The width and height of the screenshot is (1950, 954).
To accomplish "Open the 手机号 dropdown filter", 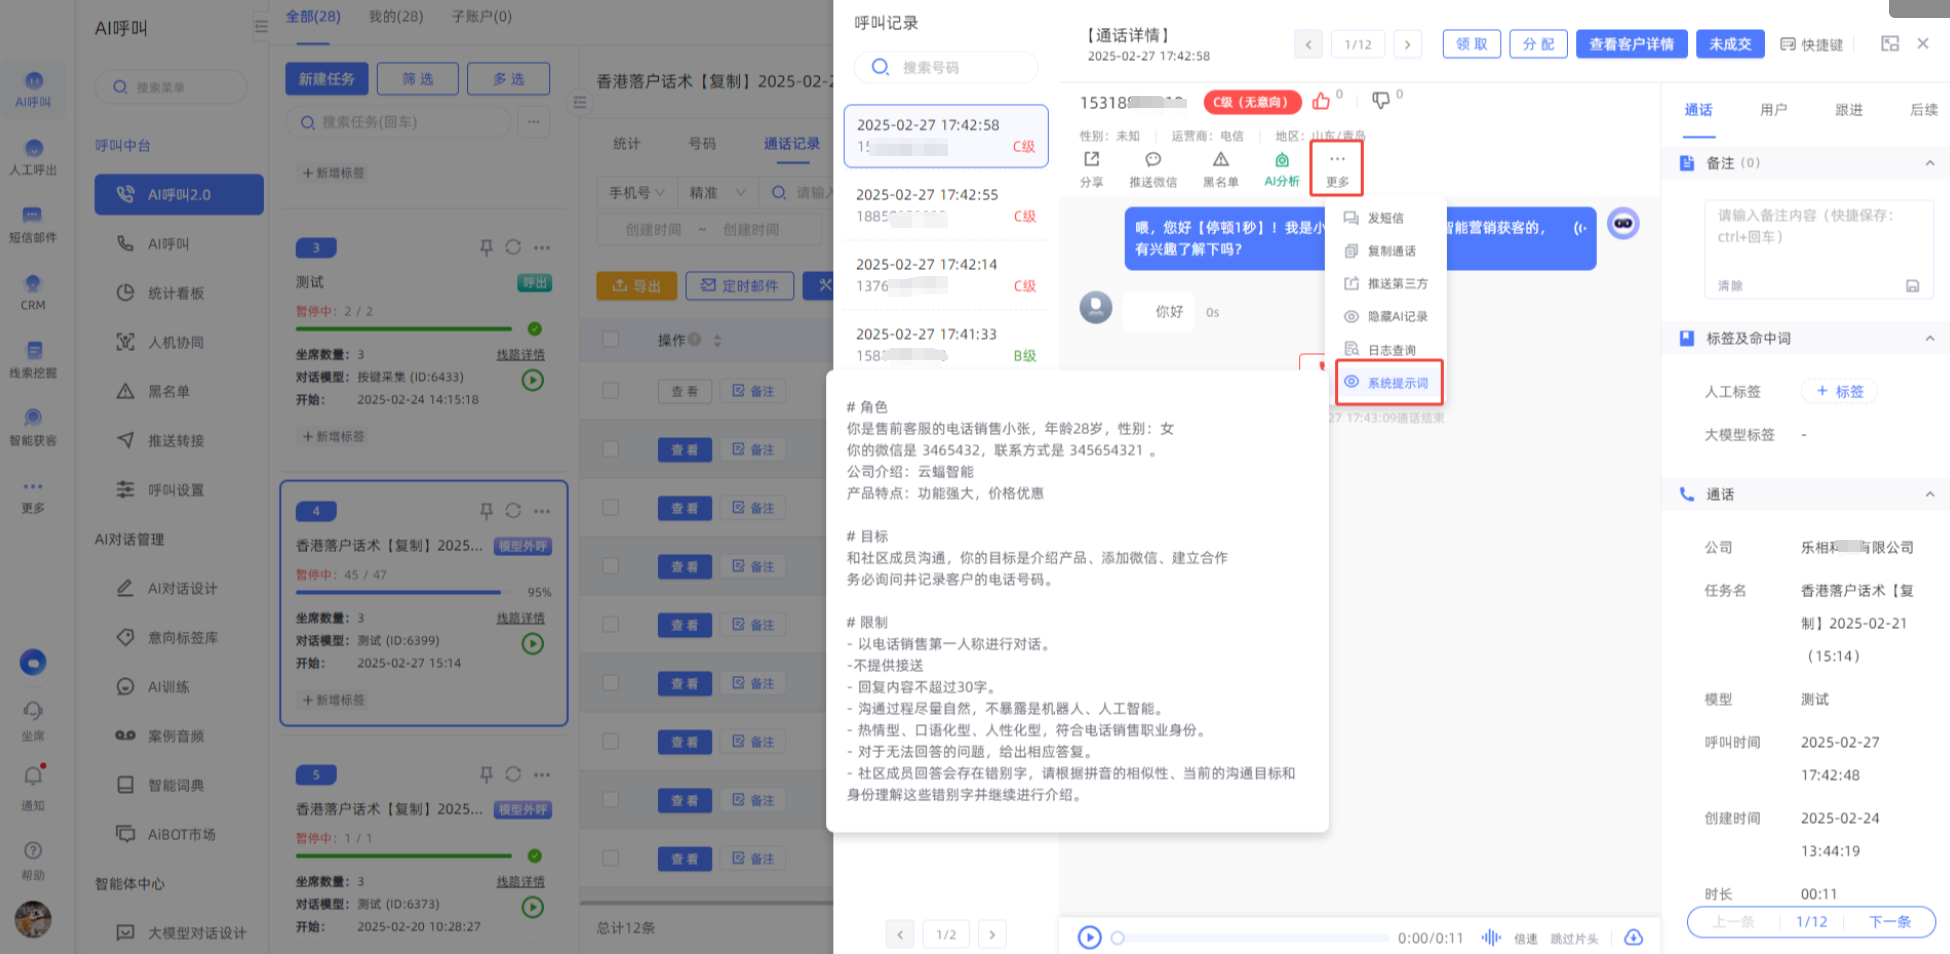I will [x=636, y=192].
